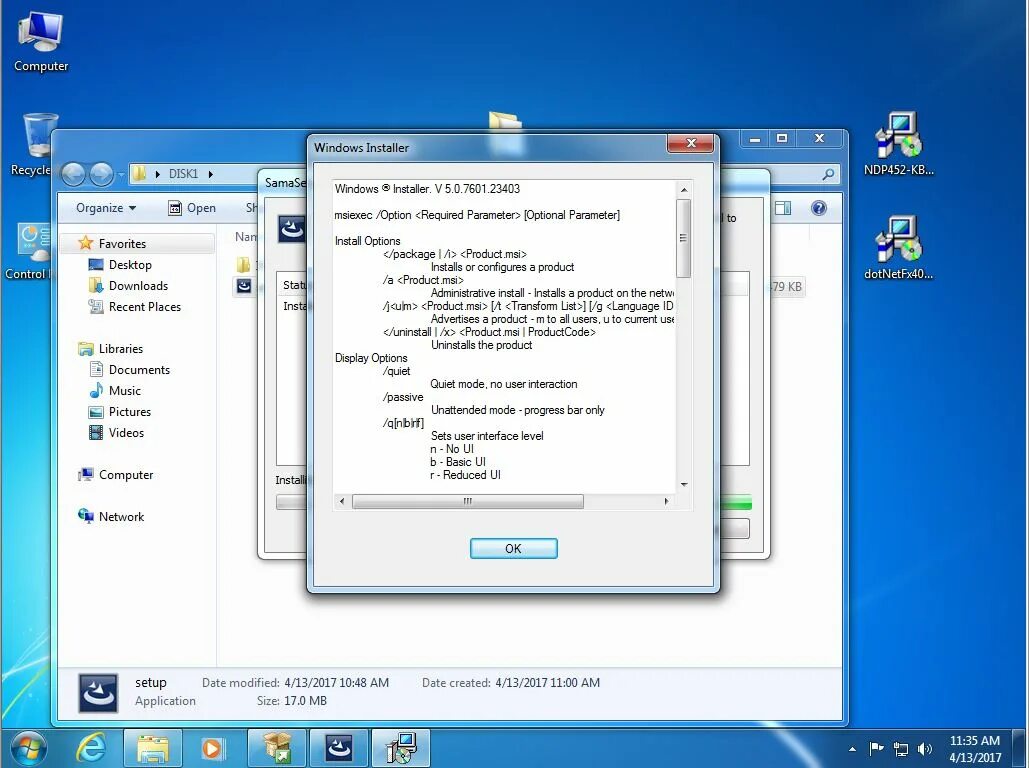Open the Organize menu in Explorer
Screen dimensions: 1029x768
pyautogui.click(x=106, y=208)
